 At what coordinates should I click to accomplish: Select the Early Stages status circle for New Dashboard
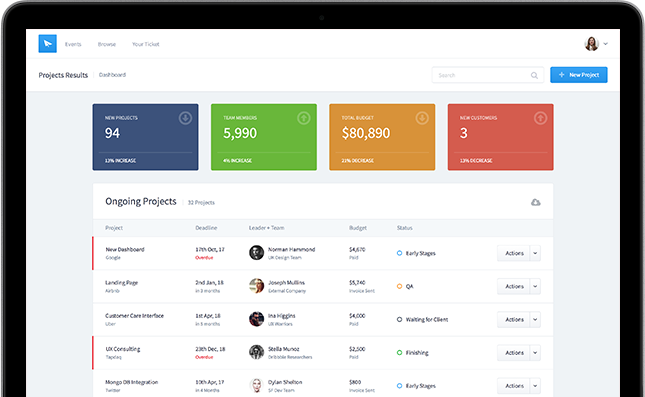coord(399,253)
